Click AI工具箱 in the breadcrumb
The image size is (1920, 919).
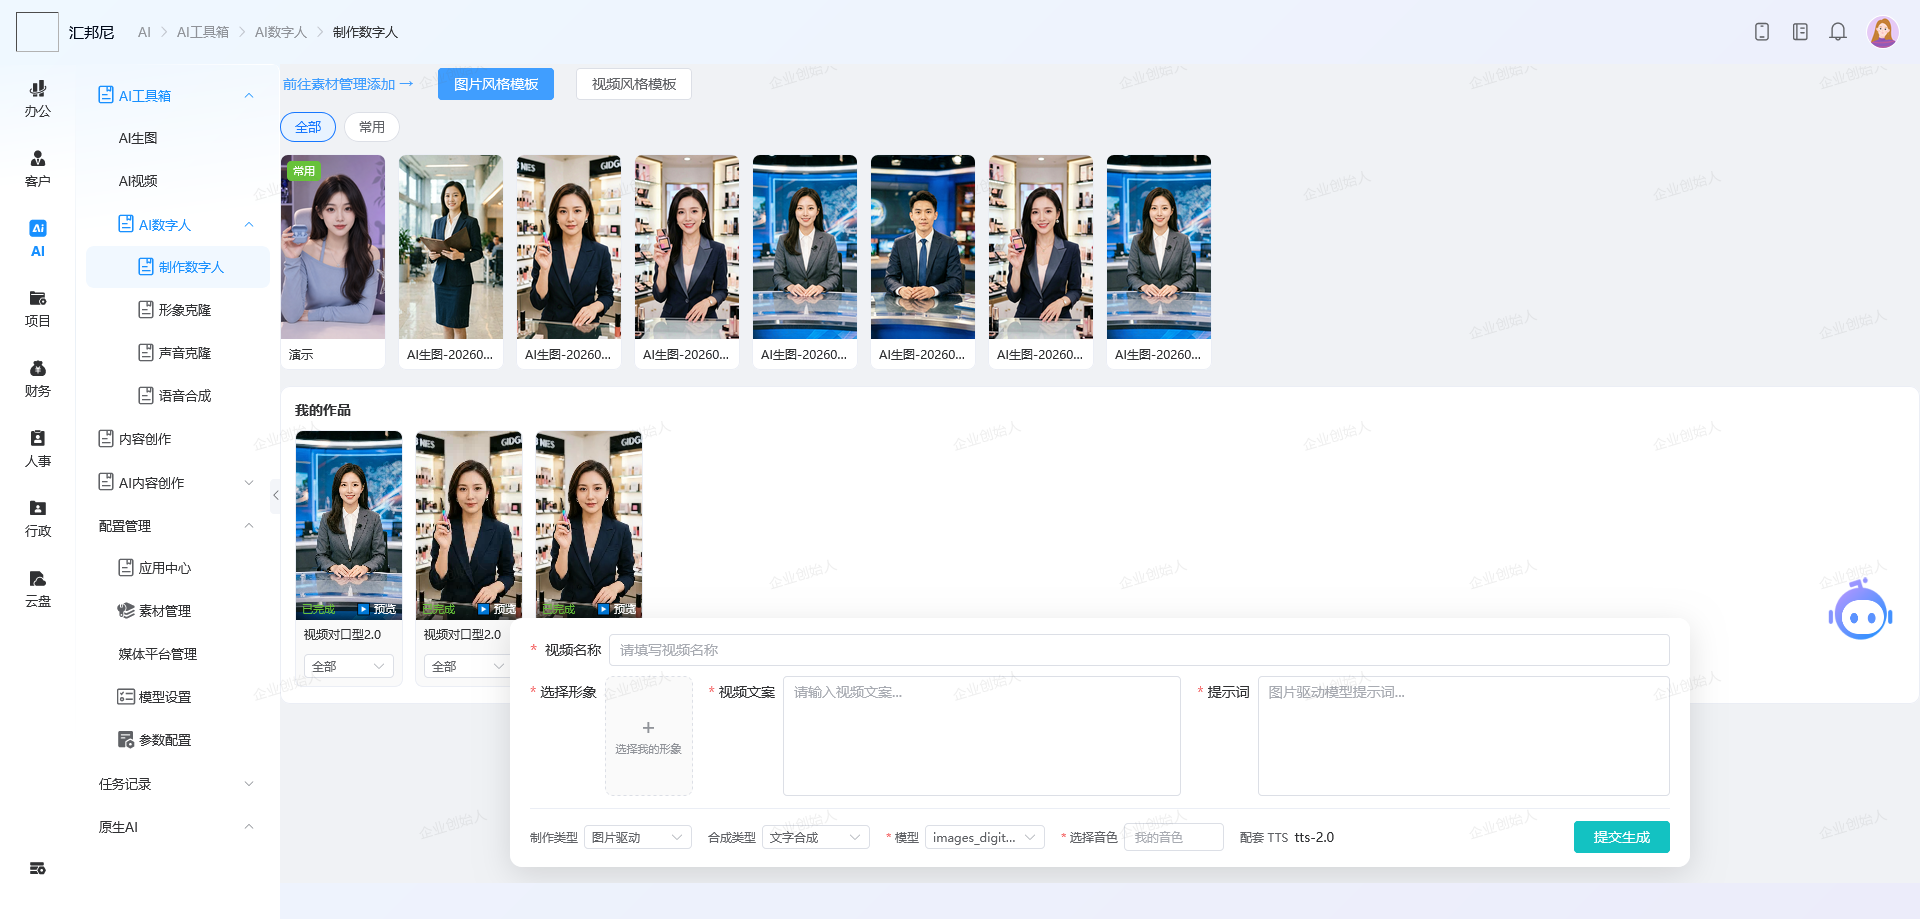[x=203, y=32]
